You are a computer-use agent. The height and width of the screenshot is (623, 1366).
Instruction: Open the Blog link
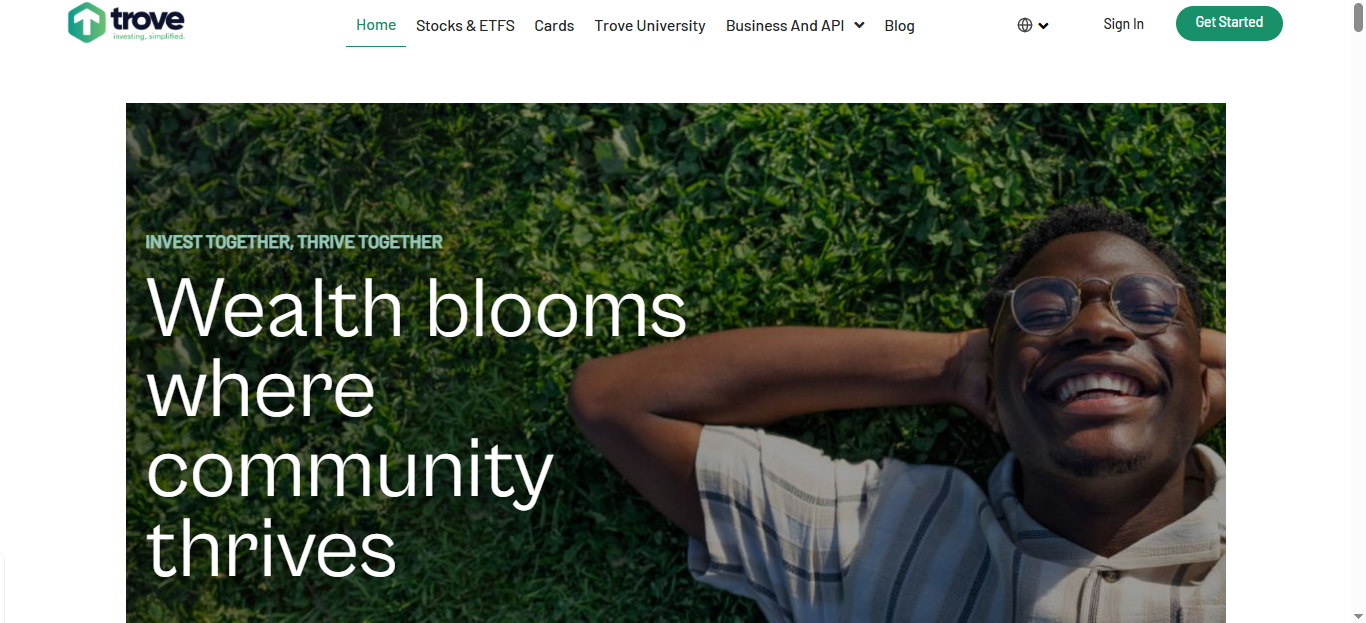(899, 26)
